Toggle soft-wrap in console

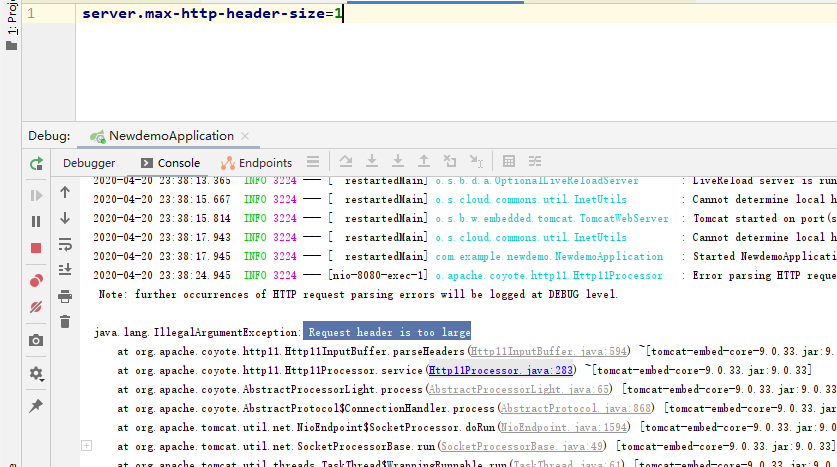(x=65, y=244)
